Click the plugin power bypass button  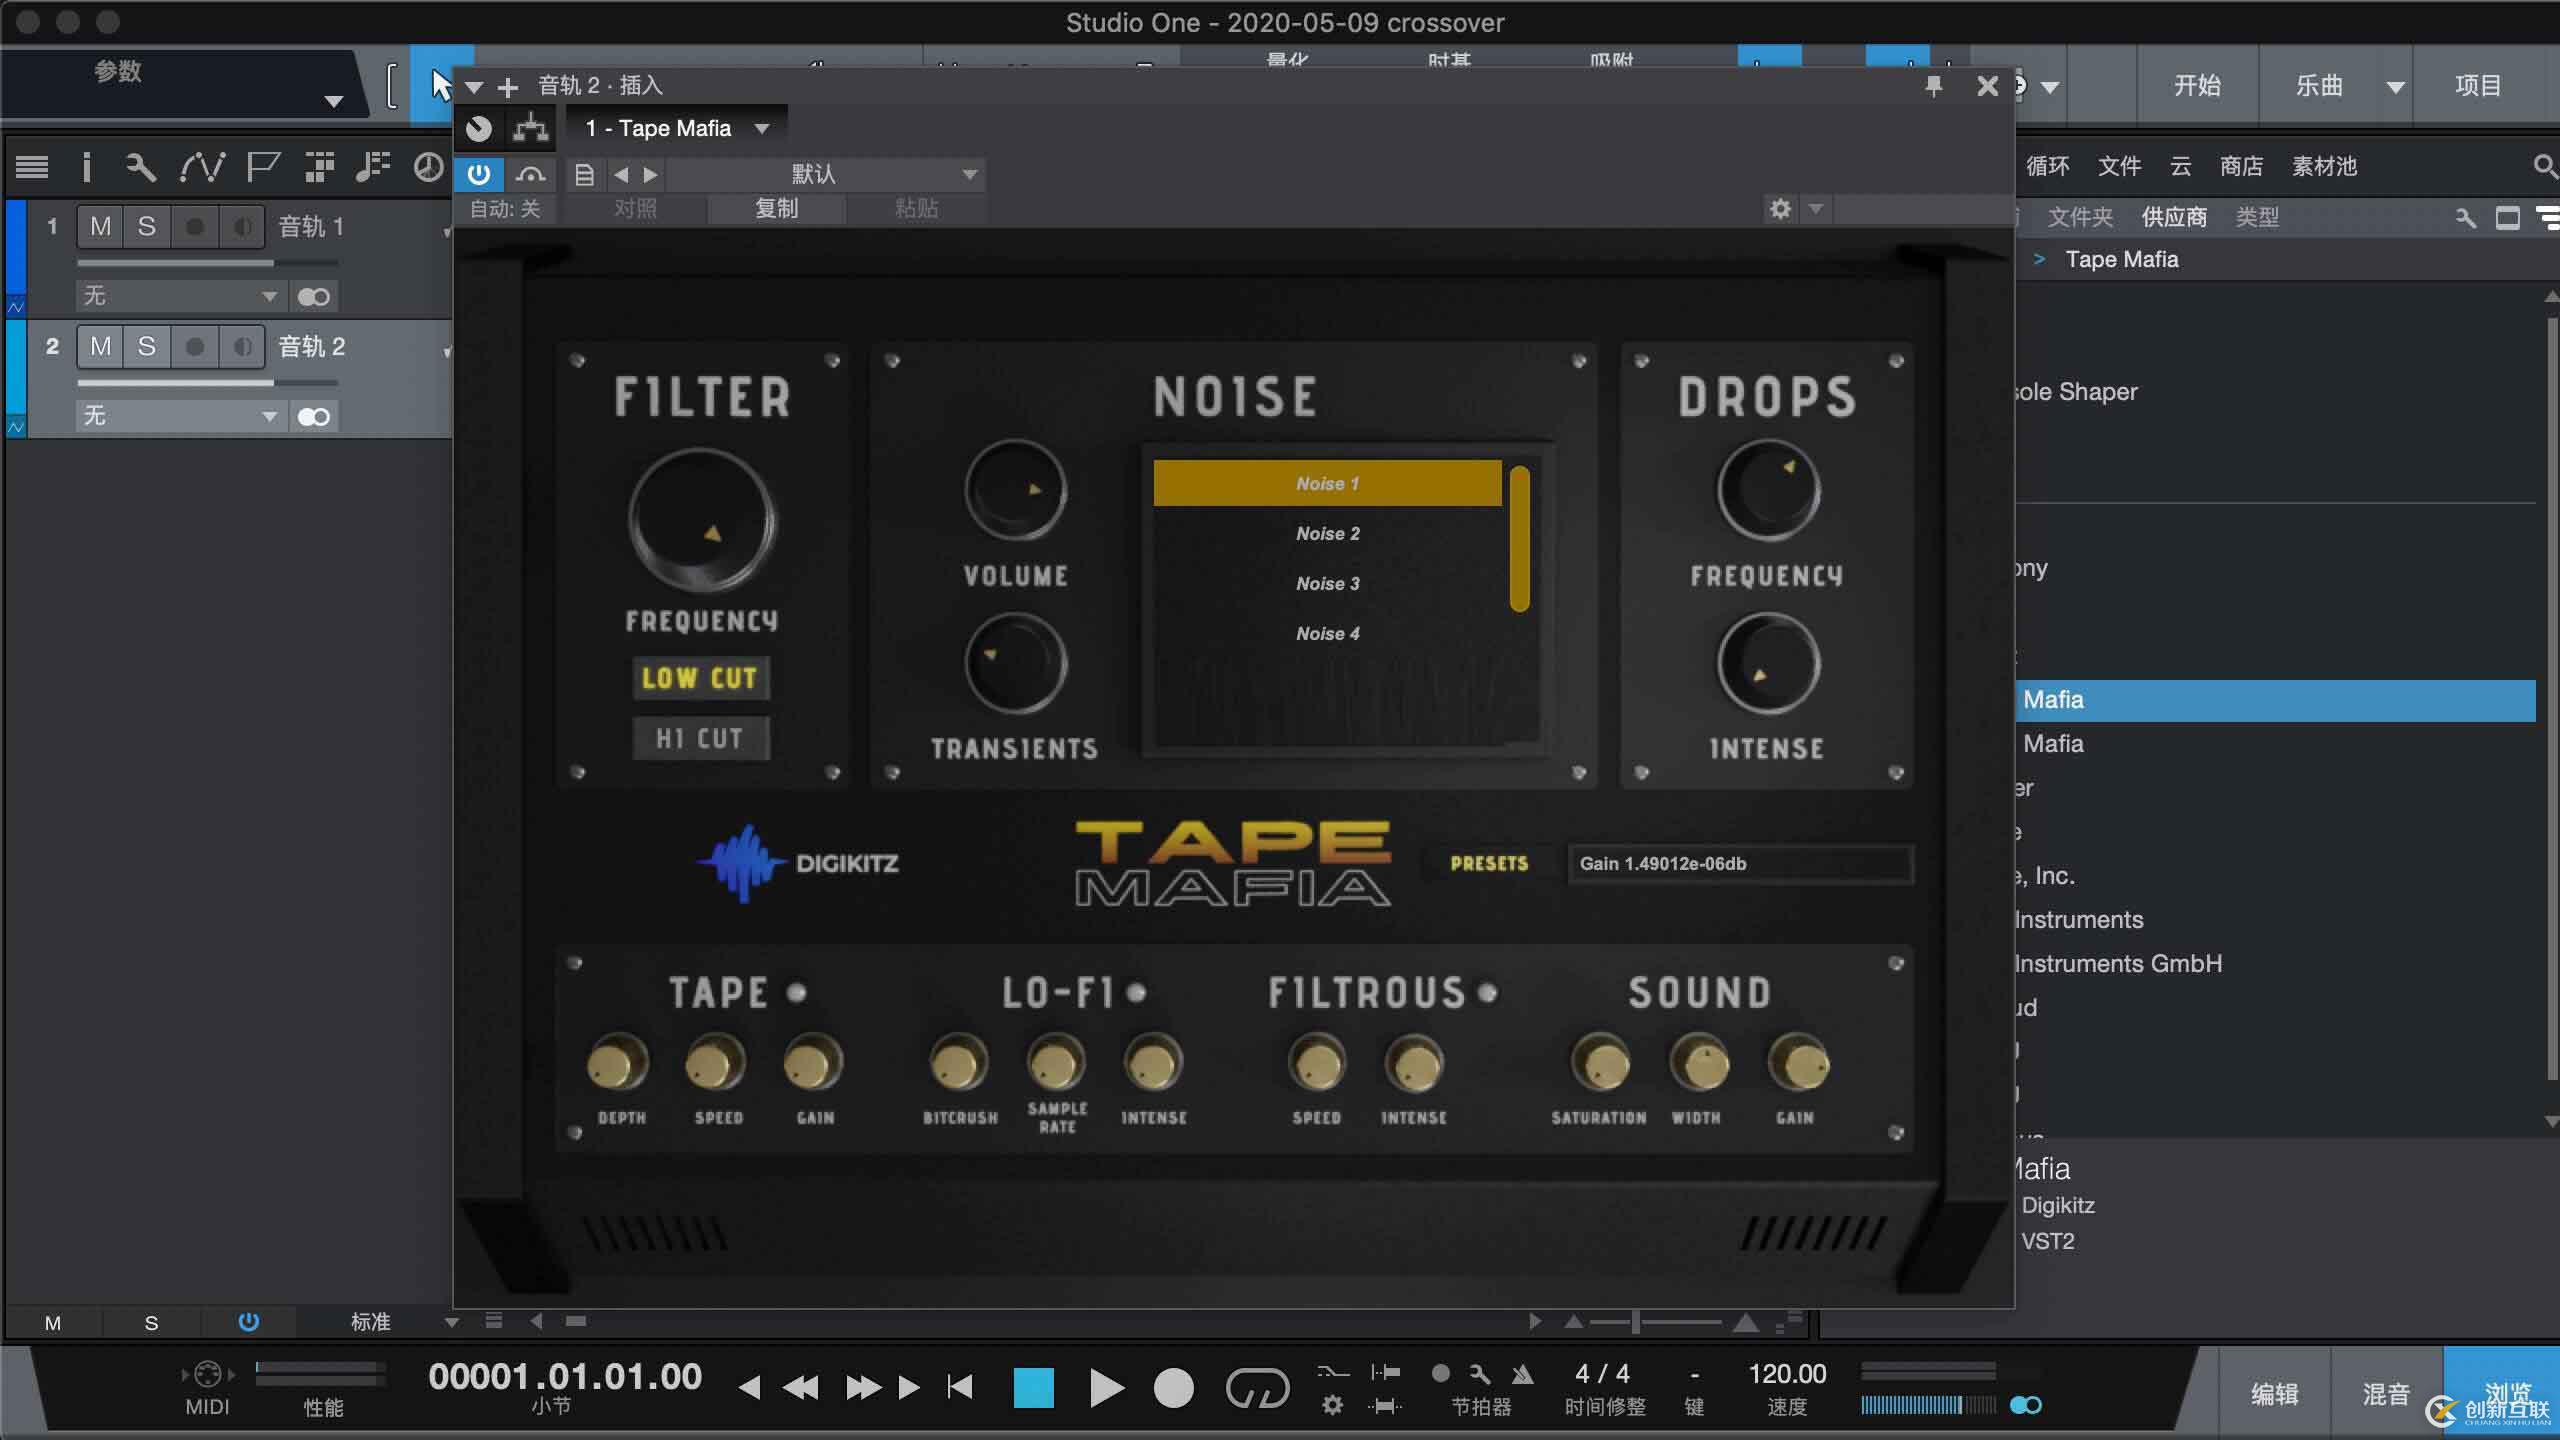(x=479, y=175)
